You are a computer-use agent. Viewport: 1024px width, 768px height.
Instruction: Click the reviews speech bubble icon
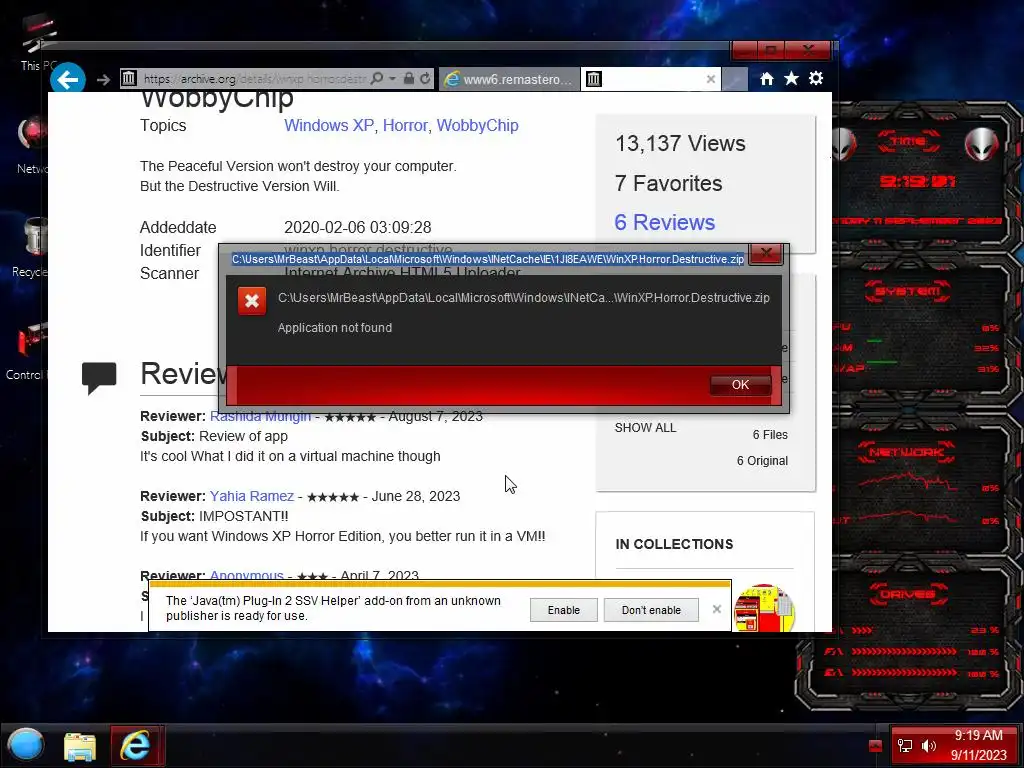tap(99, 378)
